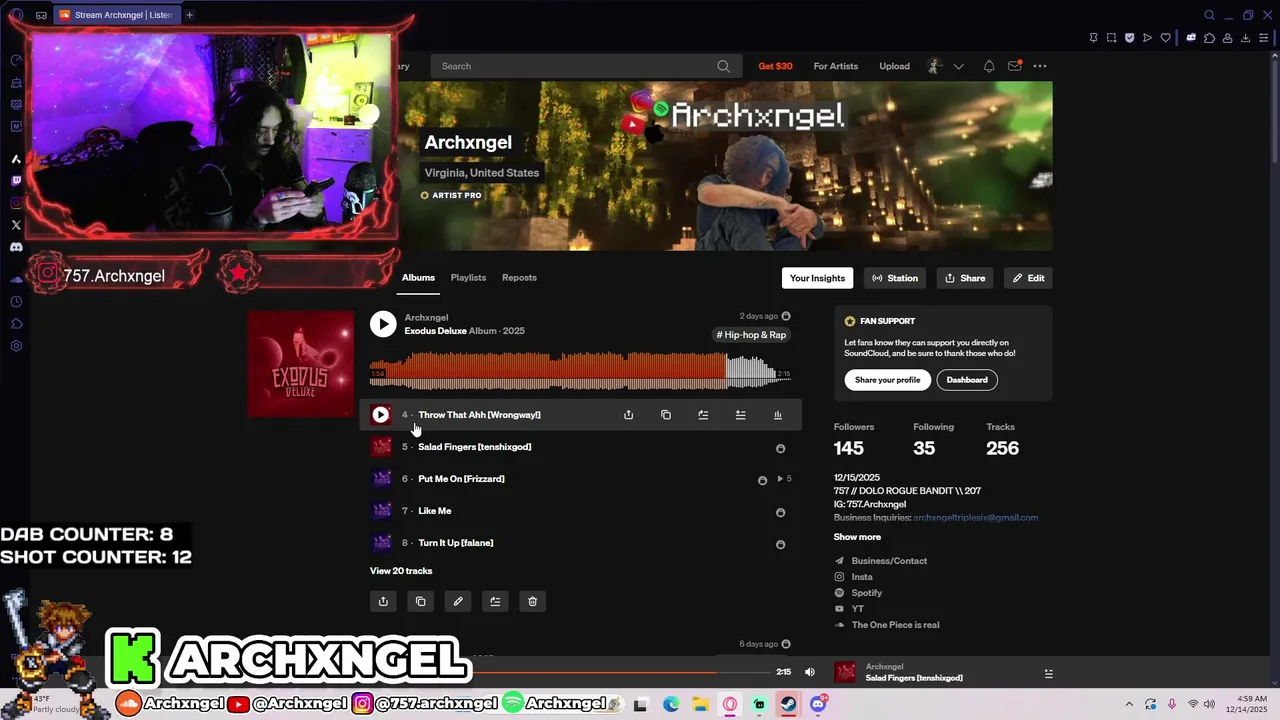Screen dimensions: 1280x720
Task: Open Hip-hop & Rap tag
Action: pos(751,335)
